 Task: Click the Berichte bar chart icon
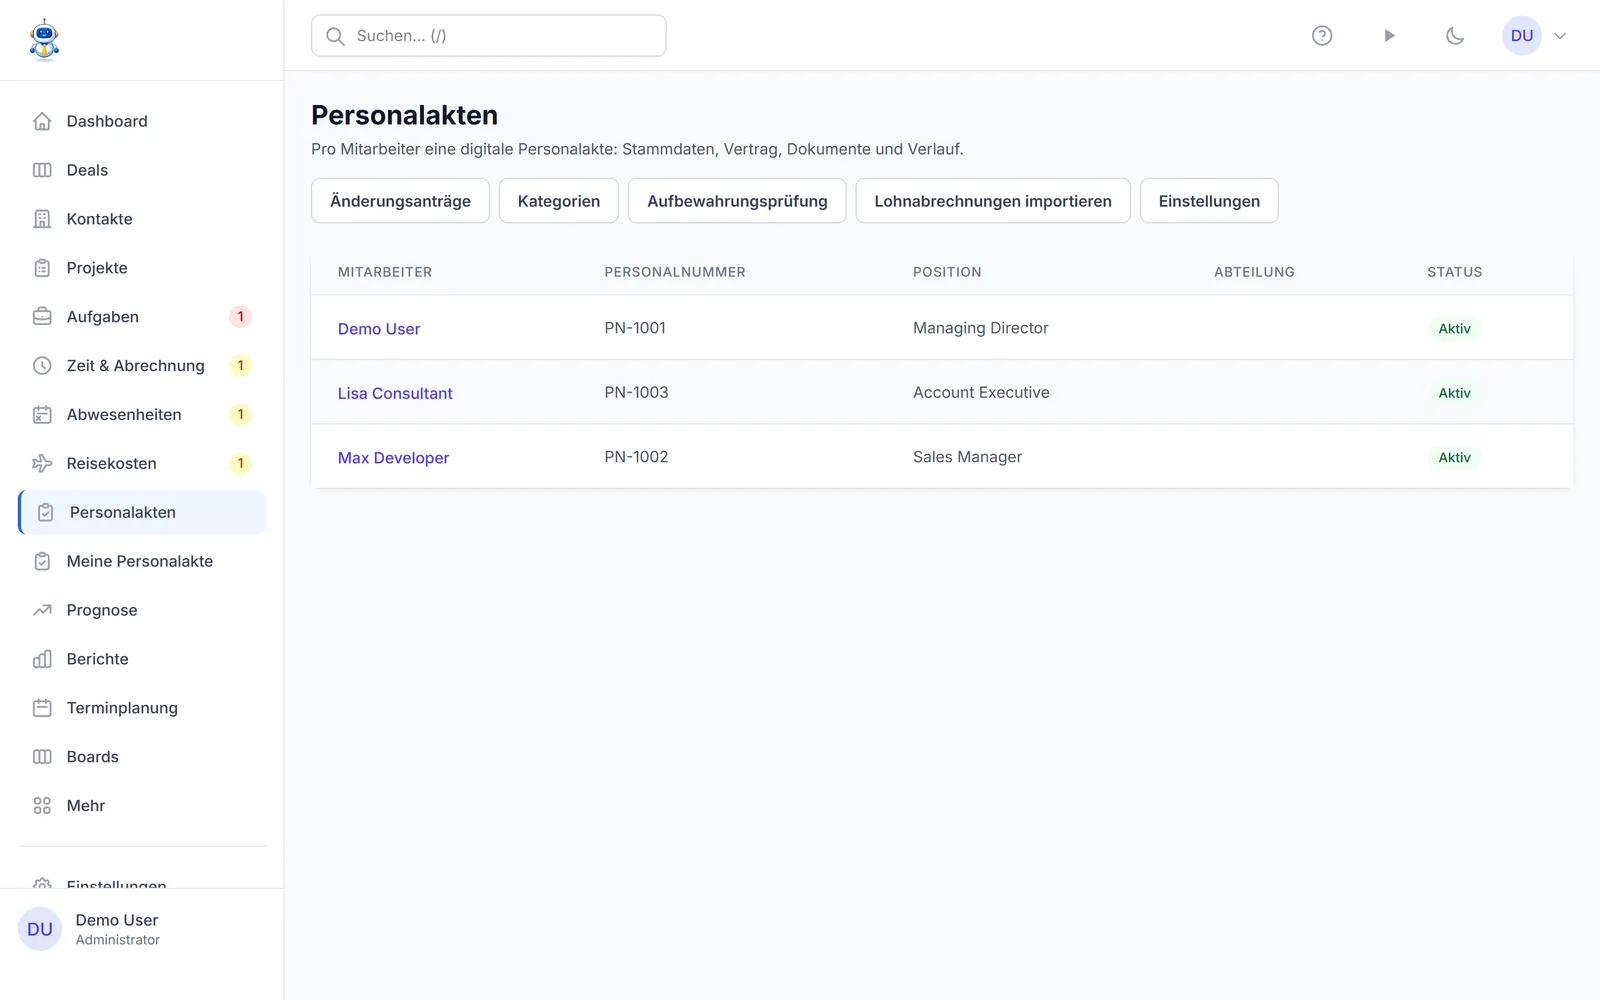(42, 659)
